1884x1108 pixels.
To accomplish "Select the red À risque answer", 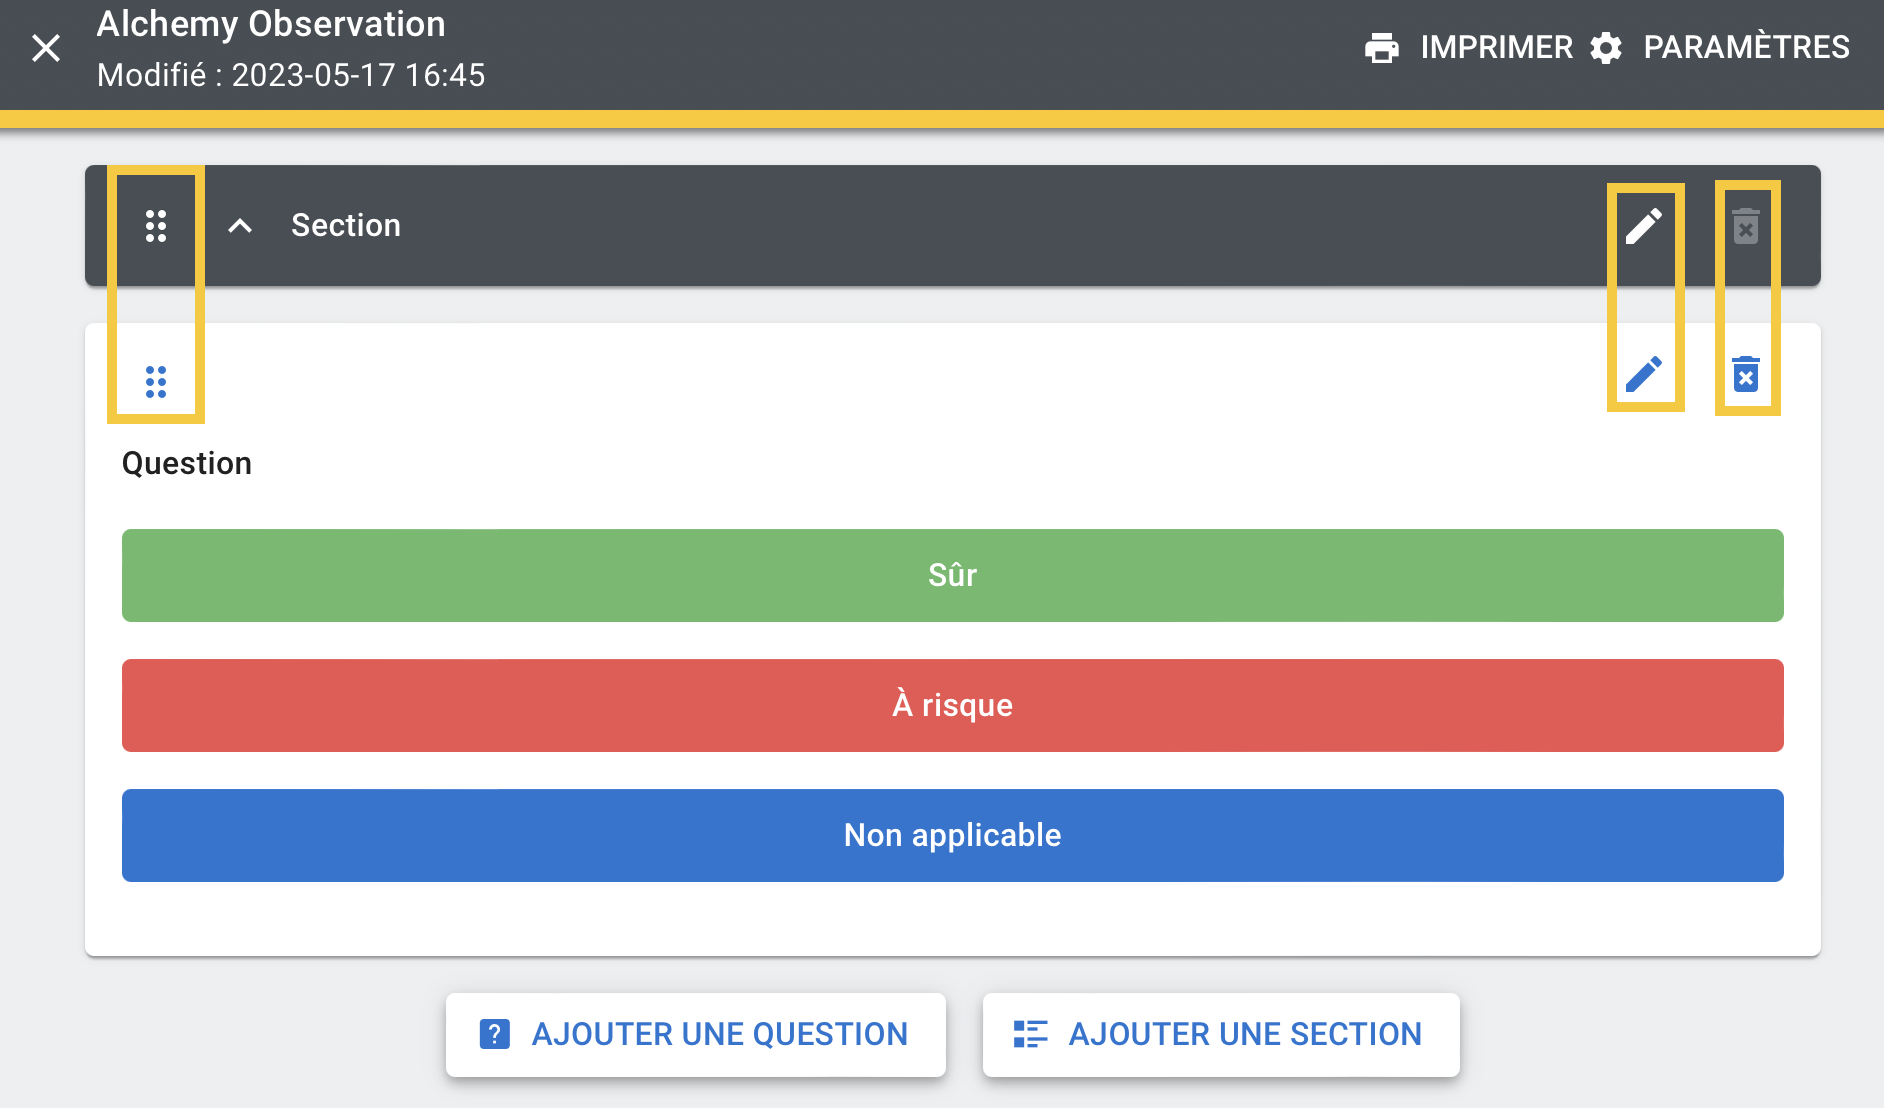I will pyautogui.click(x=952, y=705).
